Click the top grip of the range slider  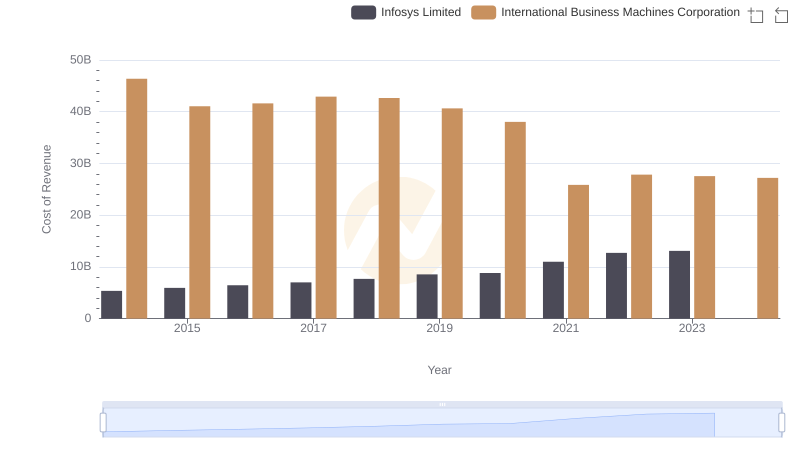442,404
